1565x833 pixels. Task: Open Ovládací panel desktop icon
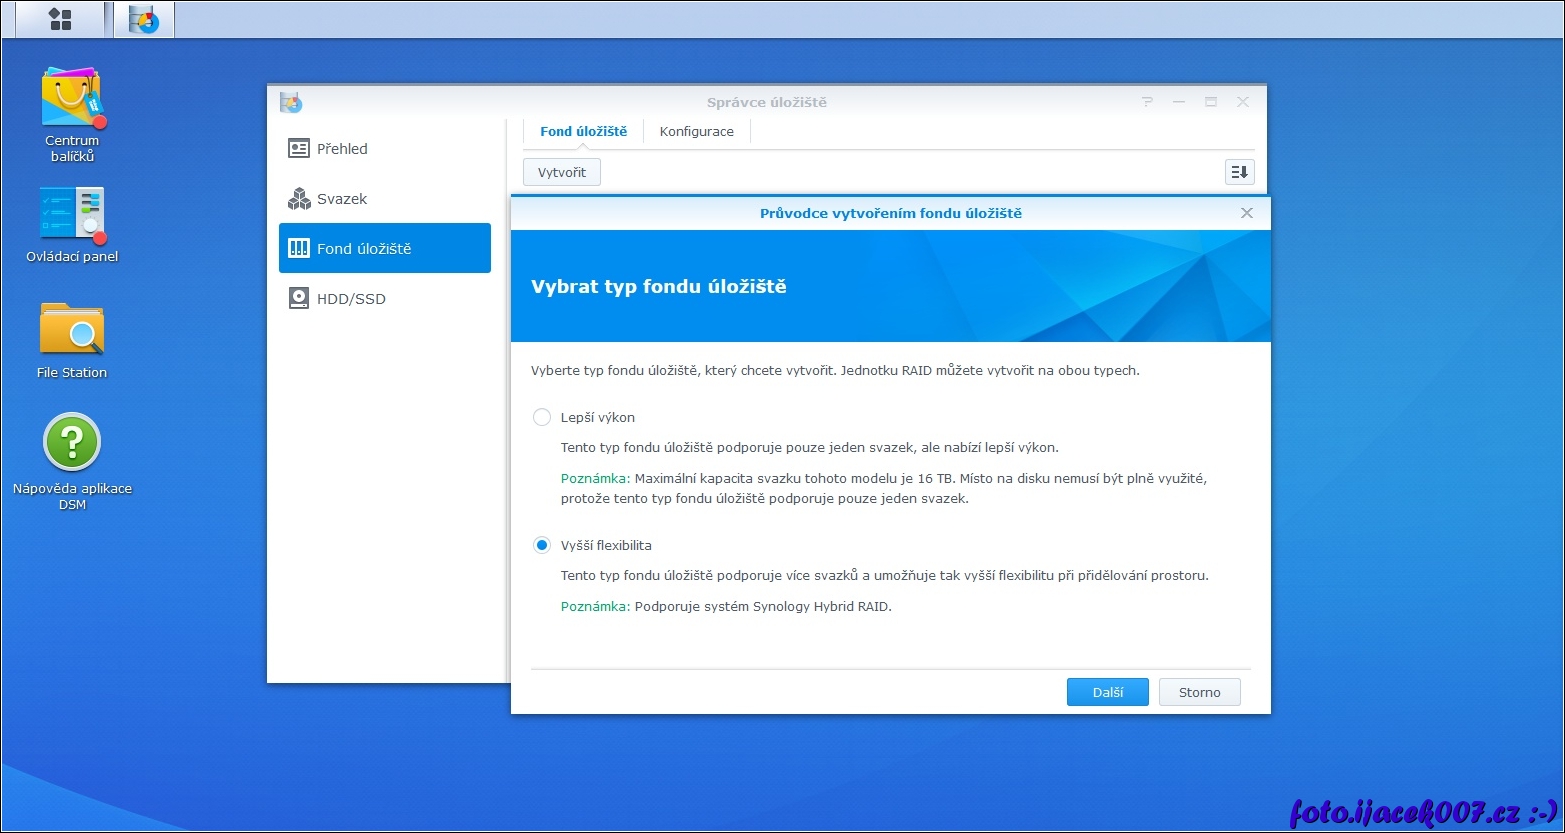click(x=72, y=214)
